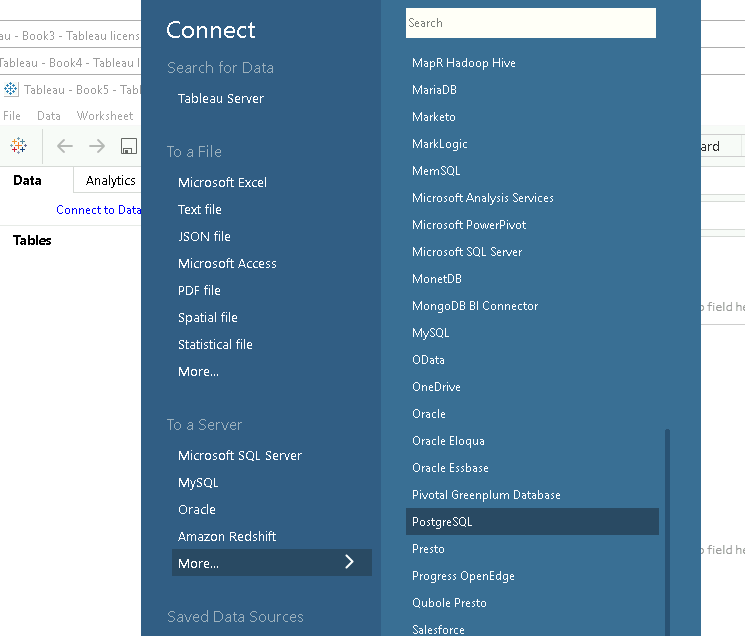The width and height of the screenshot is (745, 636).
Task: Select Progress OpenEdge connector
Action: point(463,576)
